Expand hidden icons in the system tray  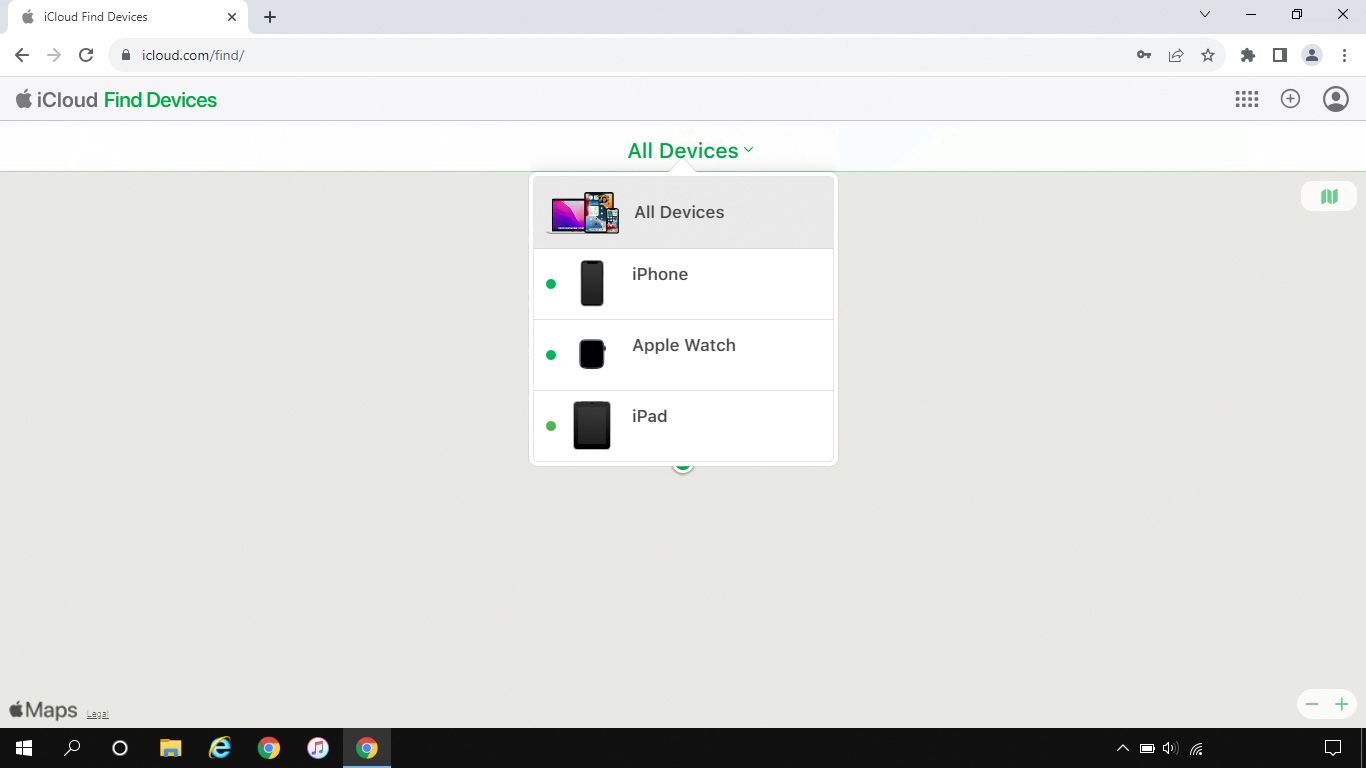(1122, 748)
